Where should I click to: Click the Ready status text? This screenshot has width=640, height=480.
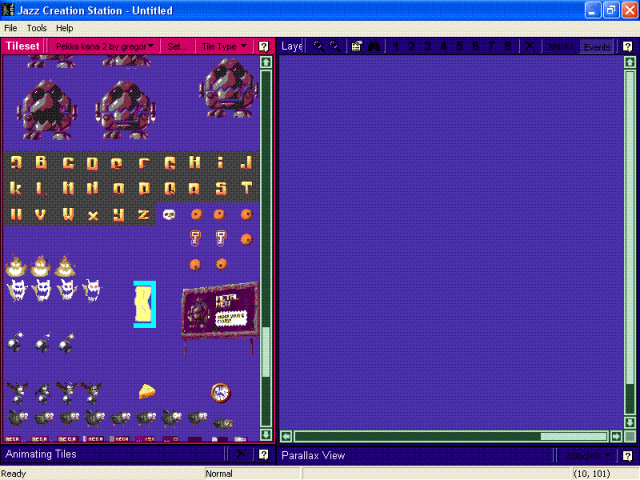click(x=13, y=473)
